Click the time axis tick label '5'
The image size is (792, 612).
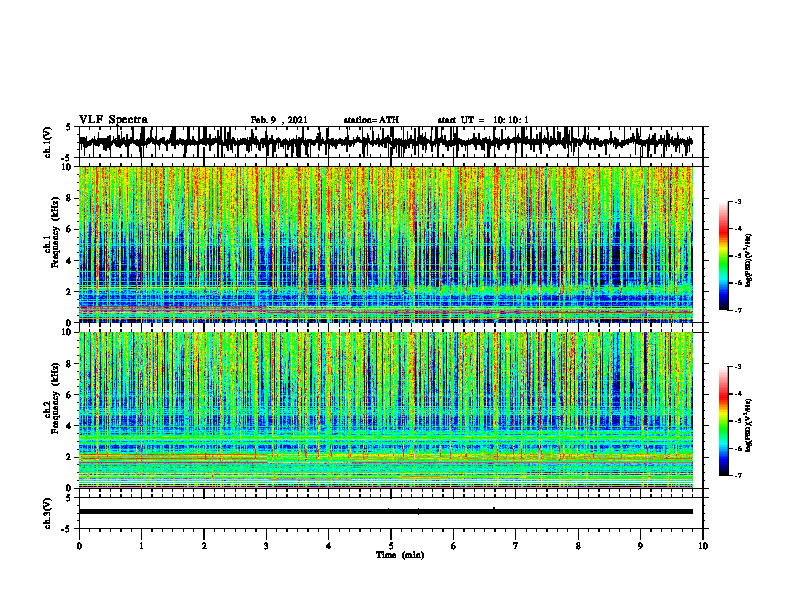pyautogui.click(x=391, y=546)
